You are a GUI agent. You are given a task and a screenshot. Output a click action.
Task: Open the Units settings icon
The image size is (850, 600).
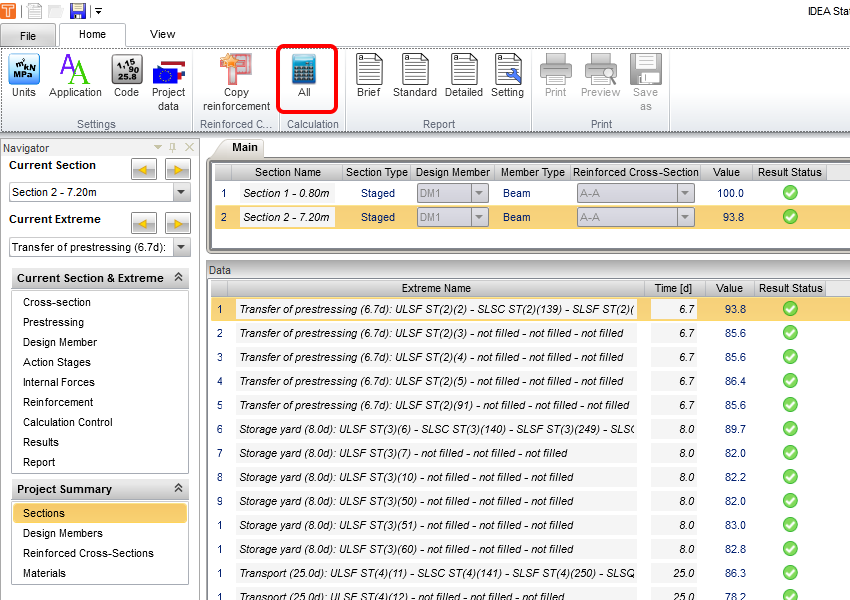[24, 76]
